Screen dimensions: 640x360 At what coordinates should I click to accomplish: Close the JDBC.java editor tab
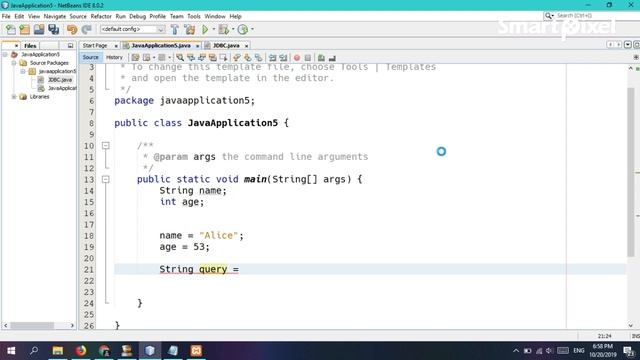click(246, 46)
